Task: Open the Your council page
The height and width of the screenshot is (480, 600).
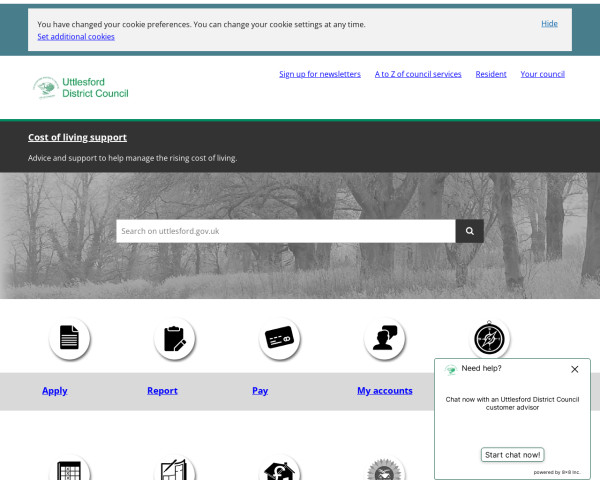Action: (543, 74)
